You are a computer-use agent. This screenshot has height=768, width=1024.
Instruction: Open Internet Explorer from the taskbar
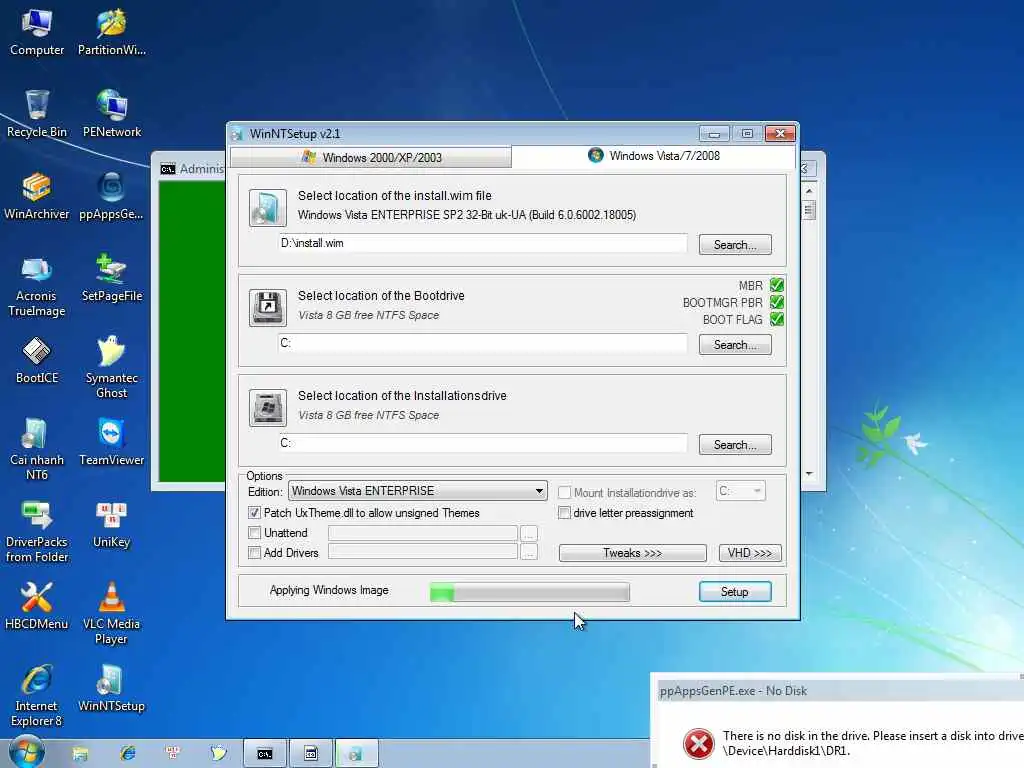click(127, 754)
